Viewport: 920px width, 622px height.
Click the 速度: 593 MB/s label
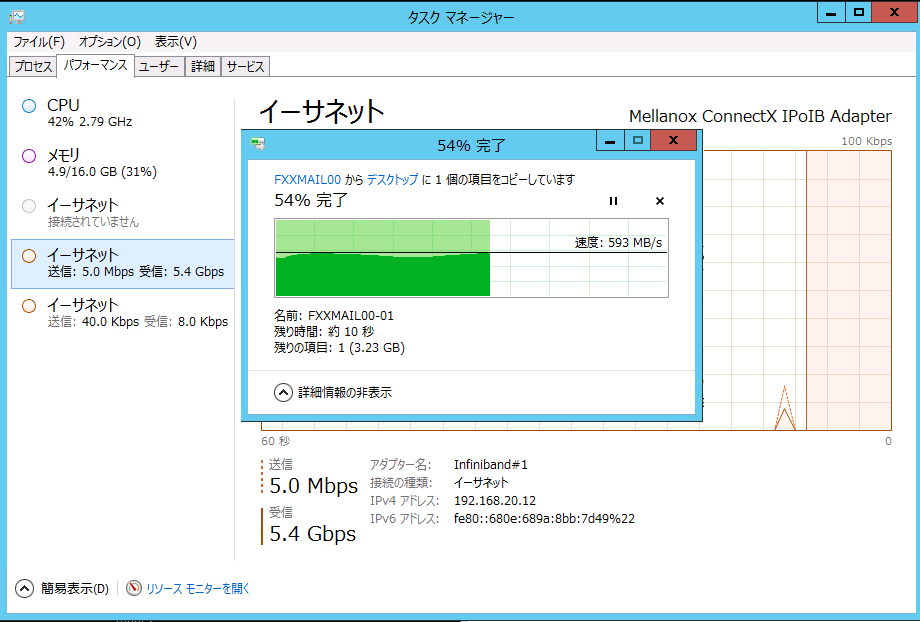point(618,242)
